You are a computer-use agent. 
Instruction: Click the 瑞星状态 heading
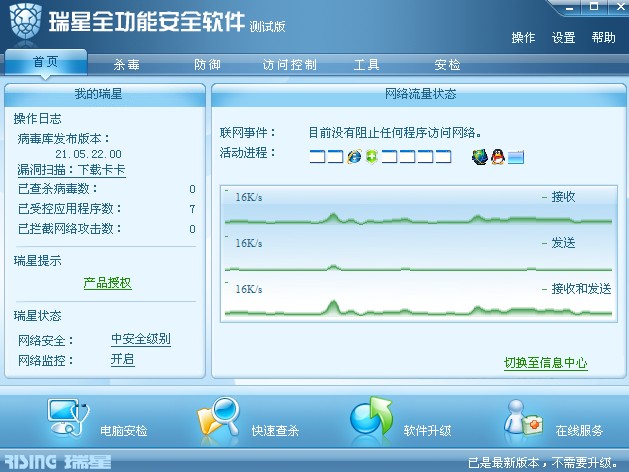[x=37, y=316]
